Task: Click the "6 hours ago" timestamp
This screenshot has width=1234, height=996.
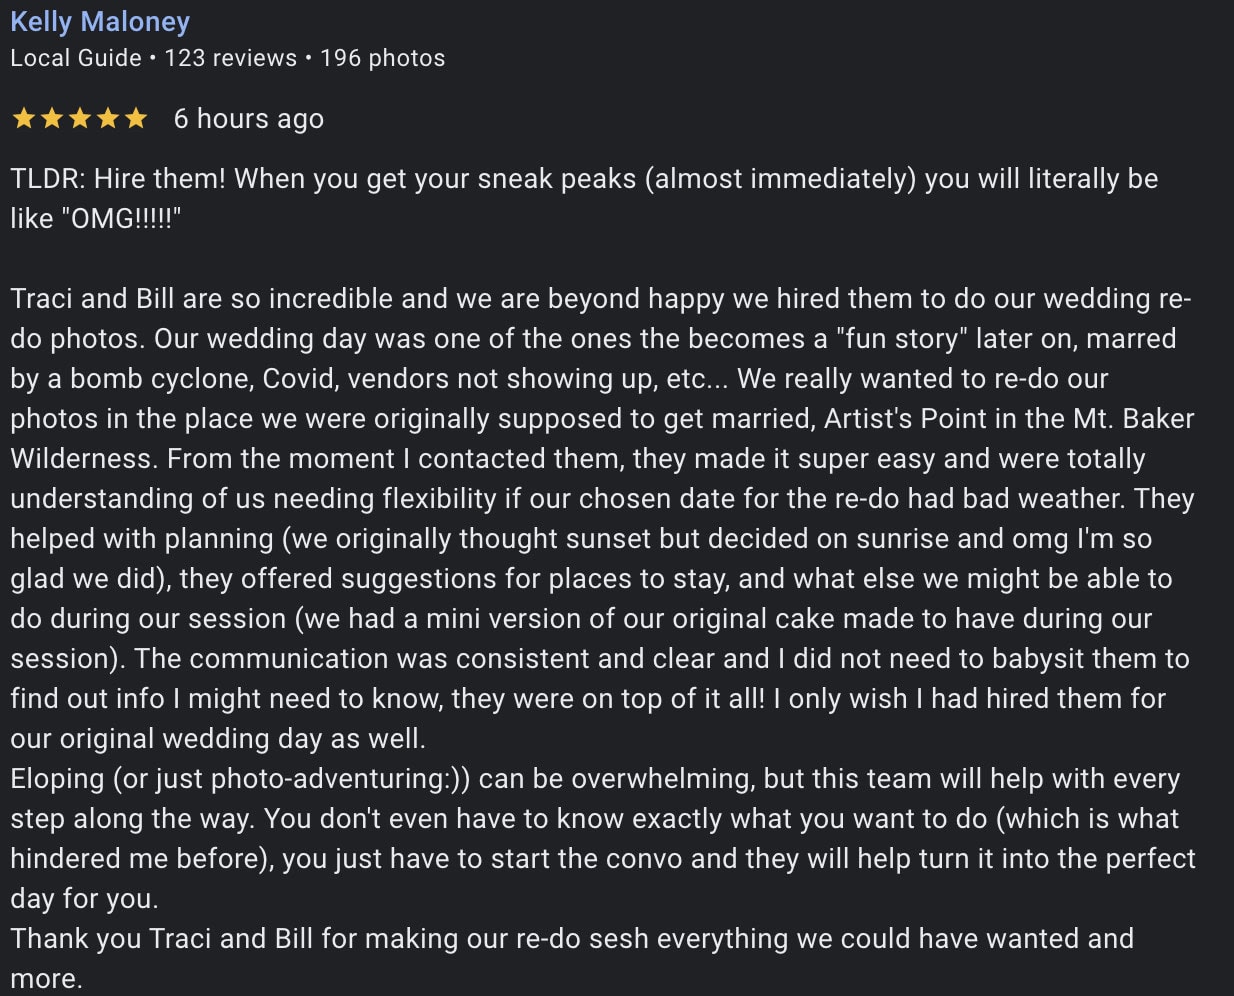Action: click(249, 119)
